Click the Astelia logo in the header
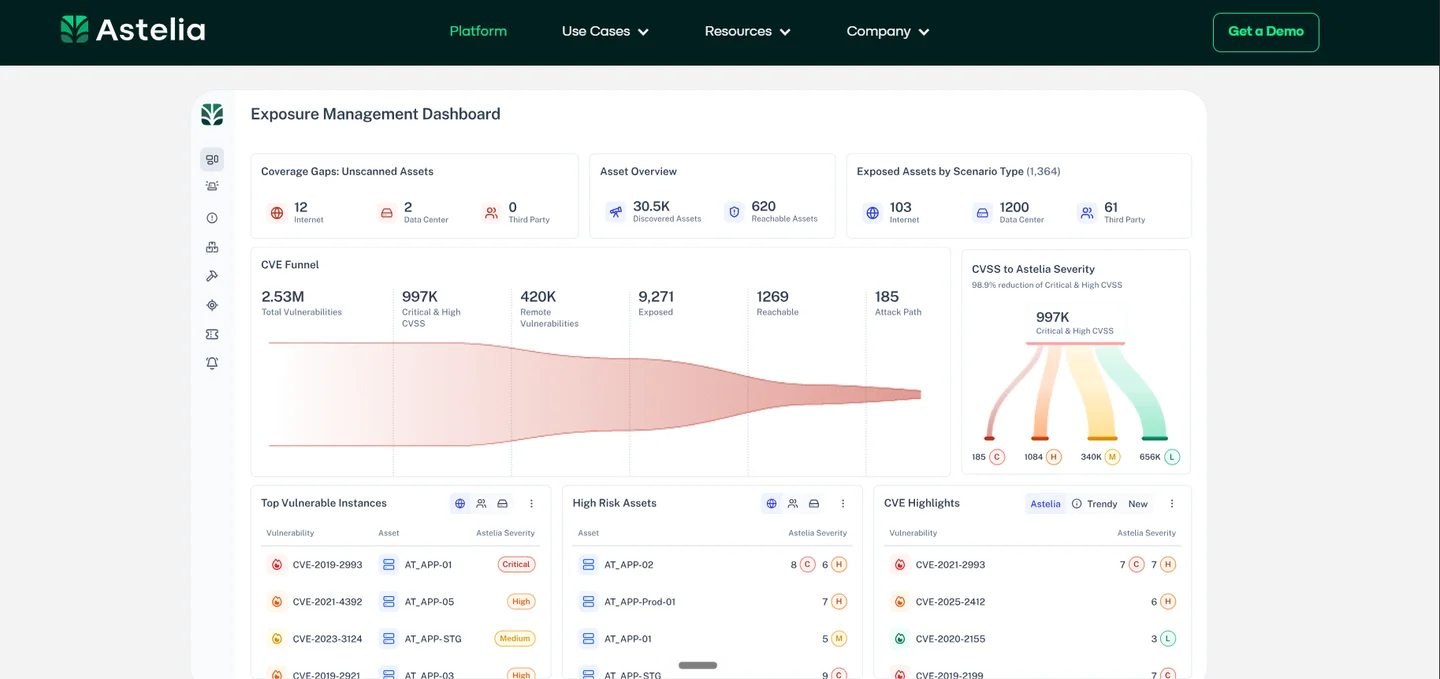The width and height of the screenshot is (1440, 679). coord(133,30)
